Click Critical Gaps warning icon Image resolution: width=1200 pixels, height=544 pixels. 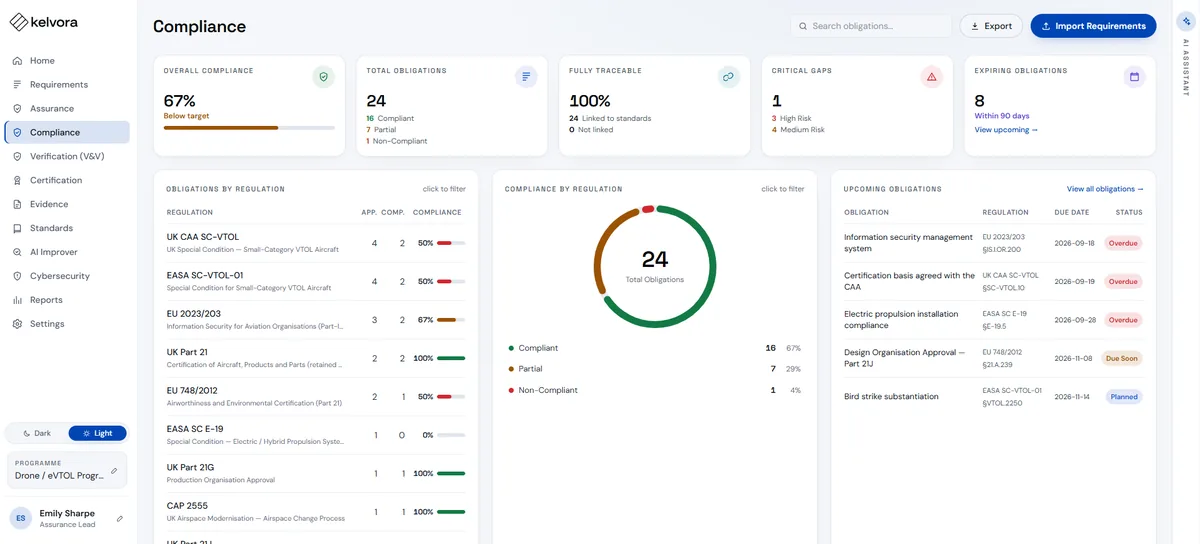pos(931,76)
